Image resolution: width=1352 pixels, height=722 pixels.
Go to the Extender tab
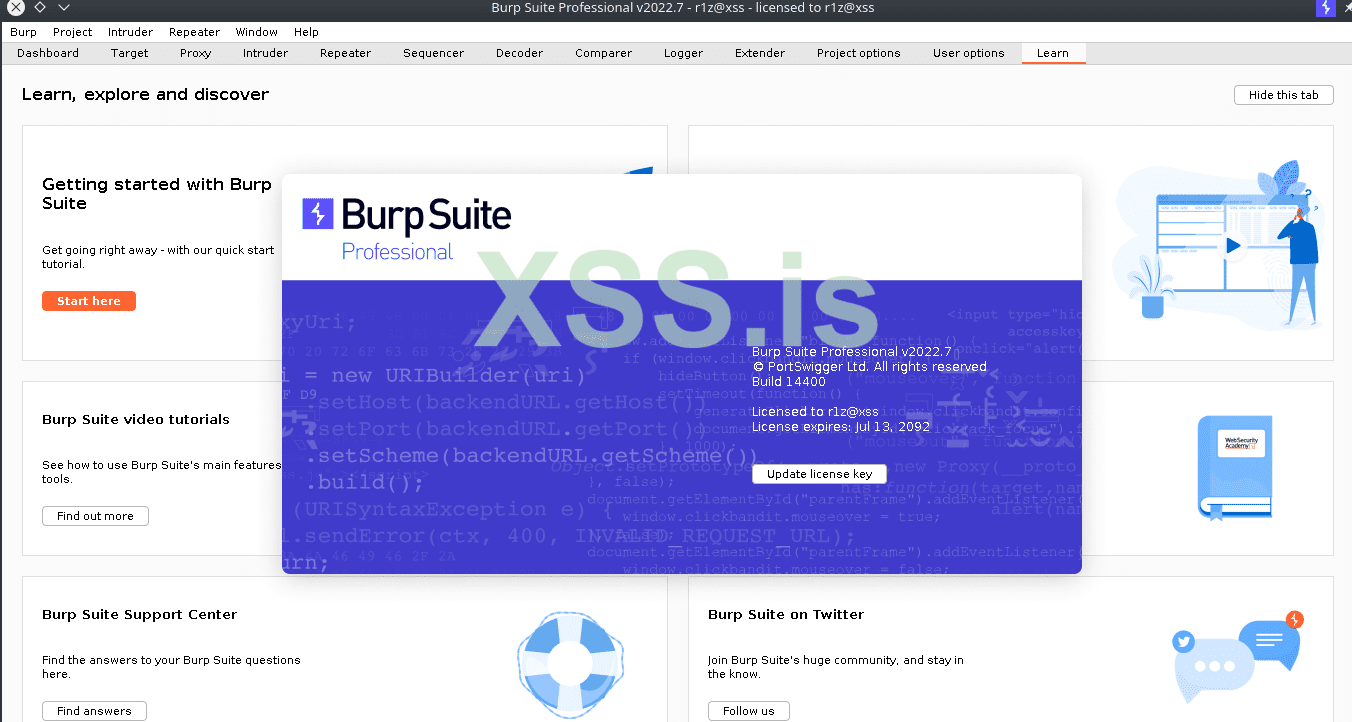[x=760, y=53]
